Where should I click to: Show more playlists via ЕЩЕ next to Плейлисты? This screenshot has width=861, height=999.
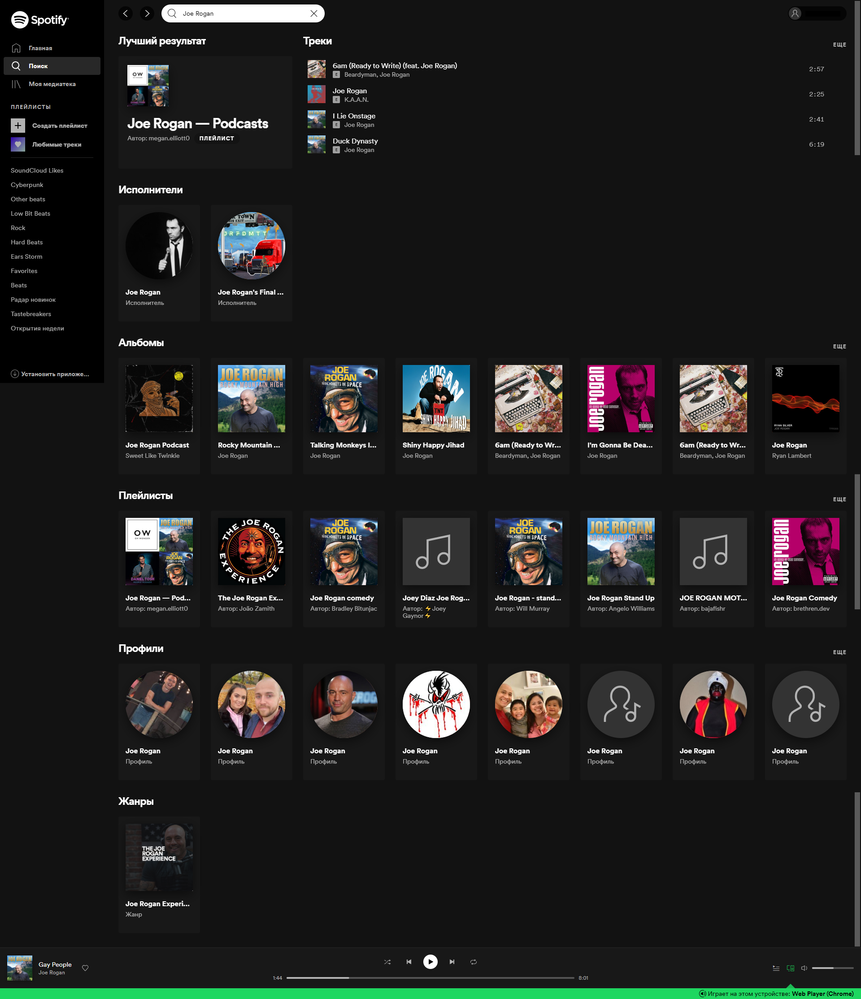tap(839, 500)
